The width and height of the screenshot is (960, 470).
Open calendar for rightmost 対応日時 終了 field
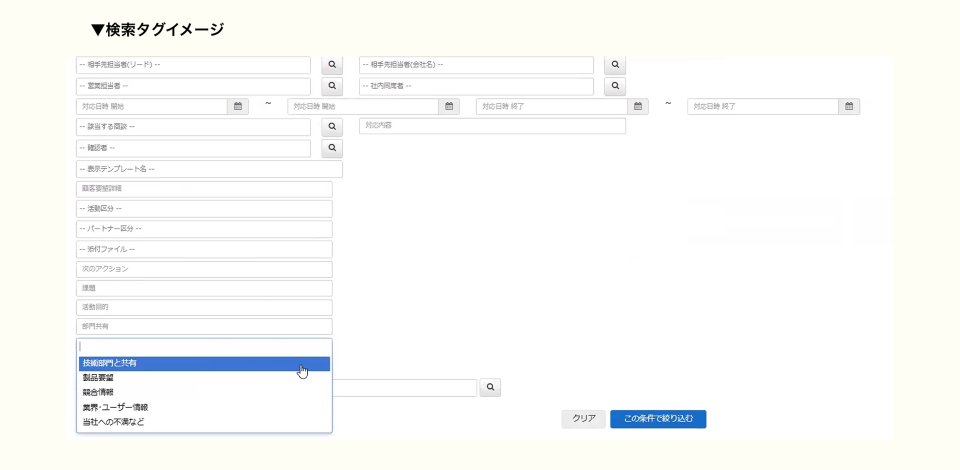coord(849,107)
